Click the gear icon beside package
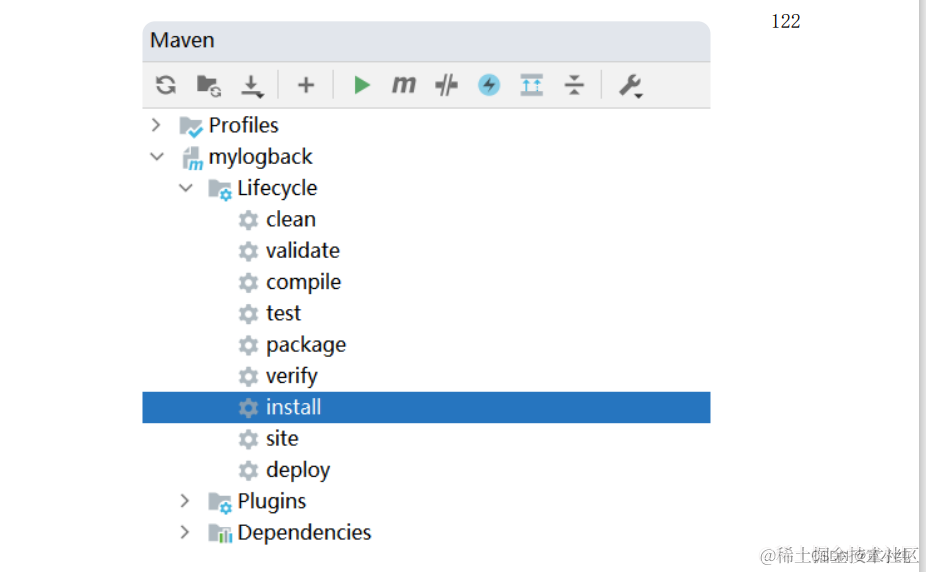Viewport: 926px width, 572px height. click(x=249, y=345)
